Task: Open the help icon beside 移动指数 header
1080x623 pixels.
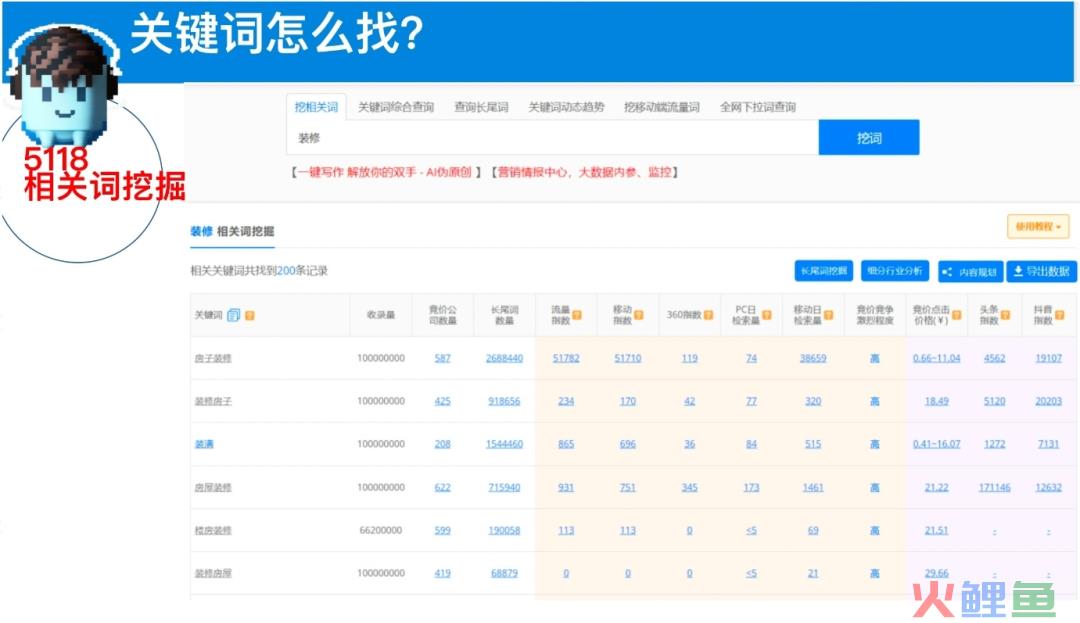Action: (639, 315)
